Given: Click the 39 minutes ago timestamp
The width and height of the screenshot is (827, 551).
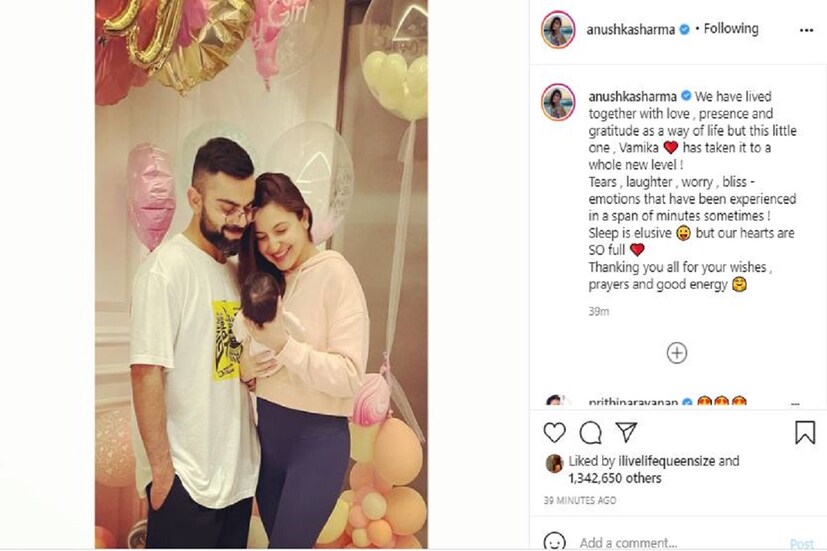Looking at the screenshot, I should click(580, 500).
